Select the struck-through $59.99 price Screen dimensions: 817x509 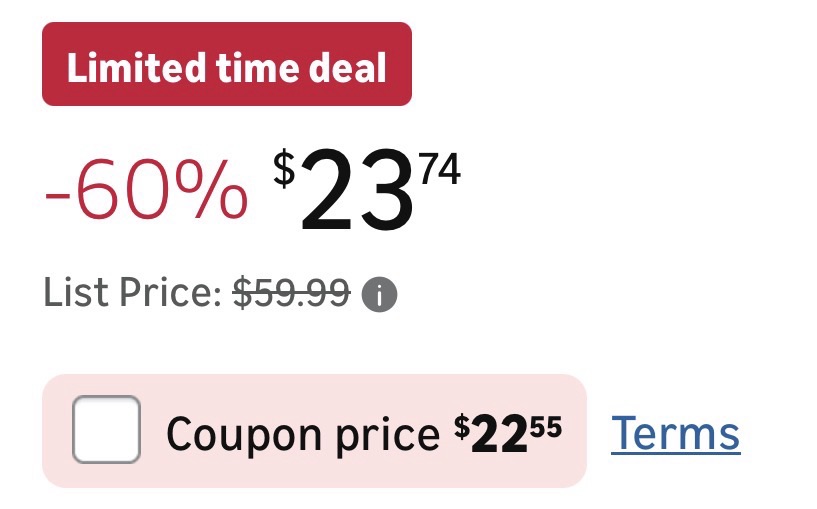coord(291,294)
